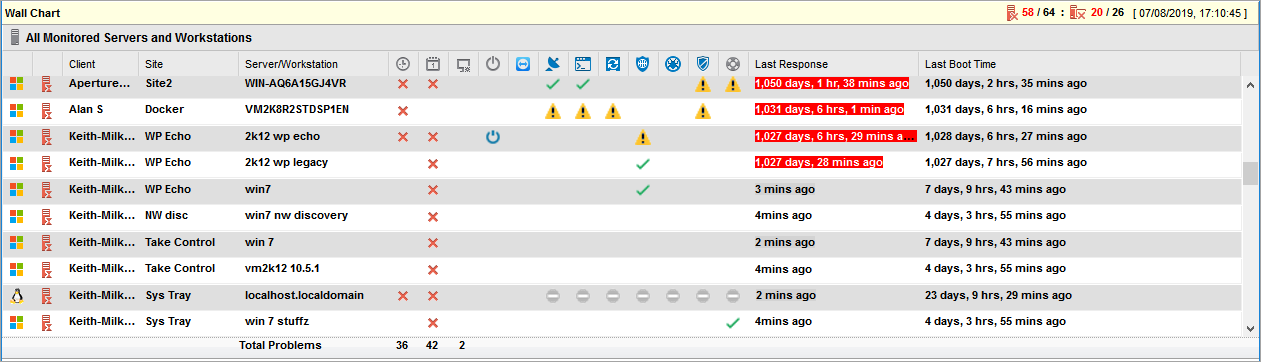Viewport: 1261px width, 362px height.
Task: Click the server icon beside All Monitored Servers
Action: tap(15, 38)
